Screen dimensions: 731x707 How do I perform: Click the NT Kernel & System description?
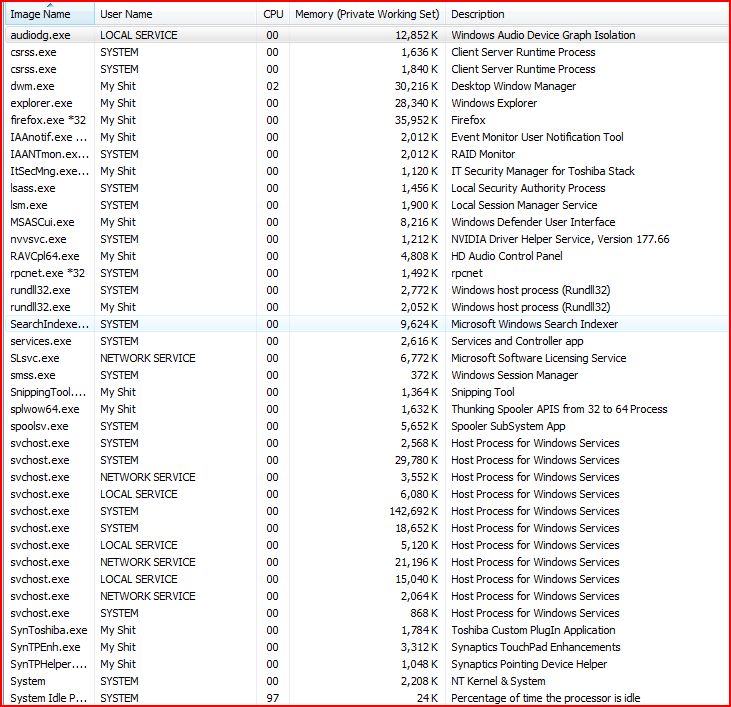click(x=498, y=681)
